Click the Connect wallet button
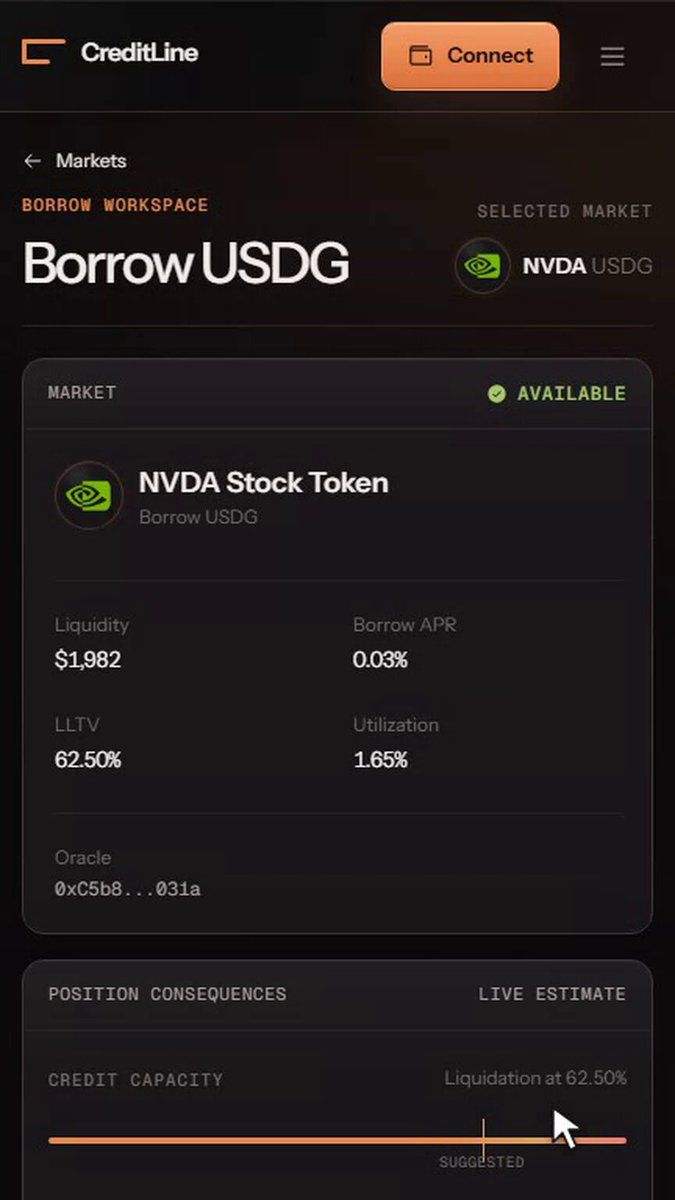The image size is (675, 1200). coord(470,56)
